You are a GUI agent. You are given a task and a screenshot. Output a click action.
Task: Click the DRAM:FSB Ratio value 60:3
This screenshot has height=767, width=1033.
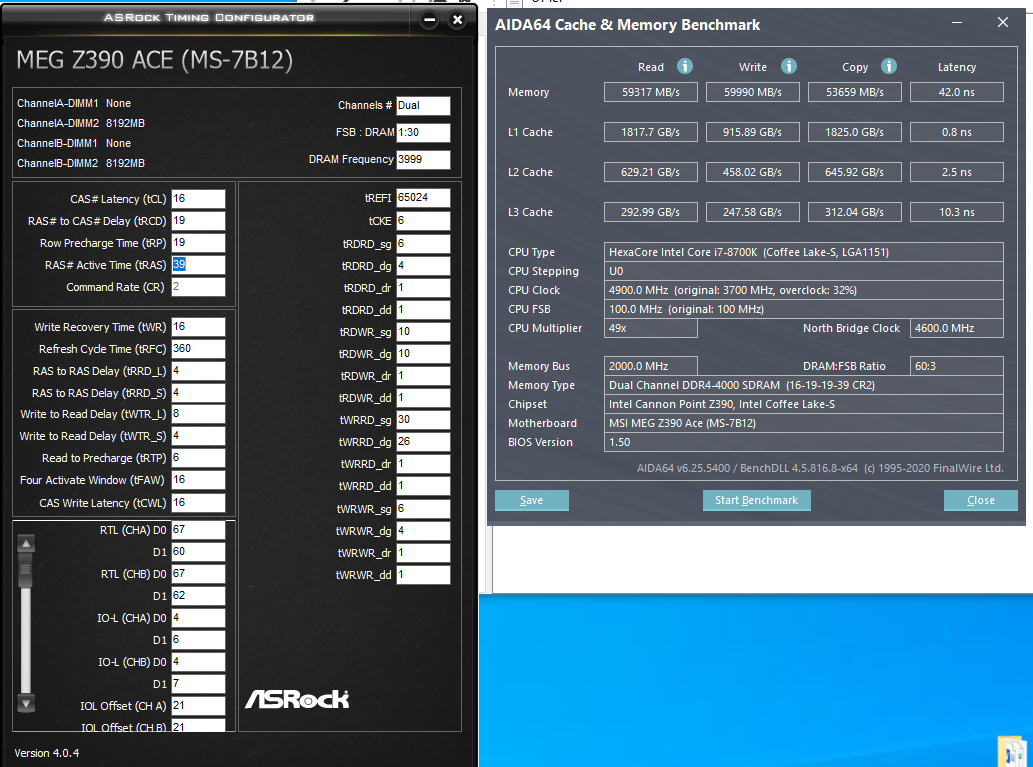coord(957,366)
